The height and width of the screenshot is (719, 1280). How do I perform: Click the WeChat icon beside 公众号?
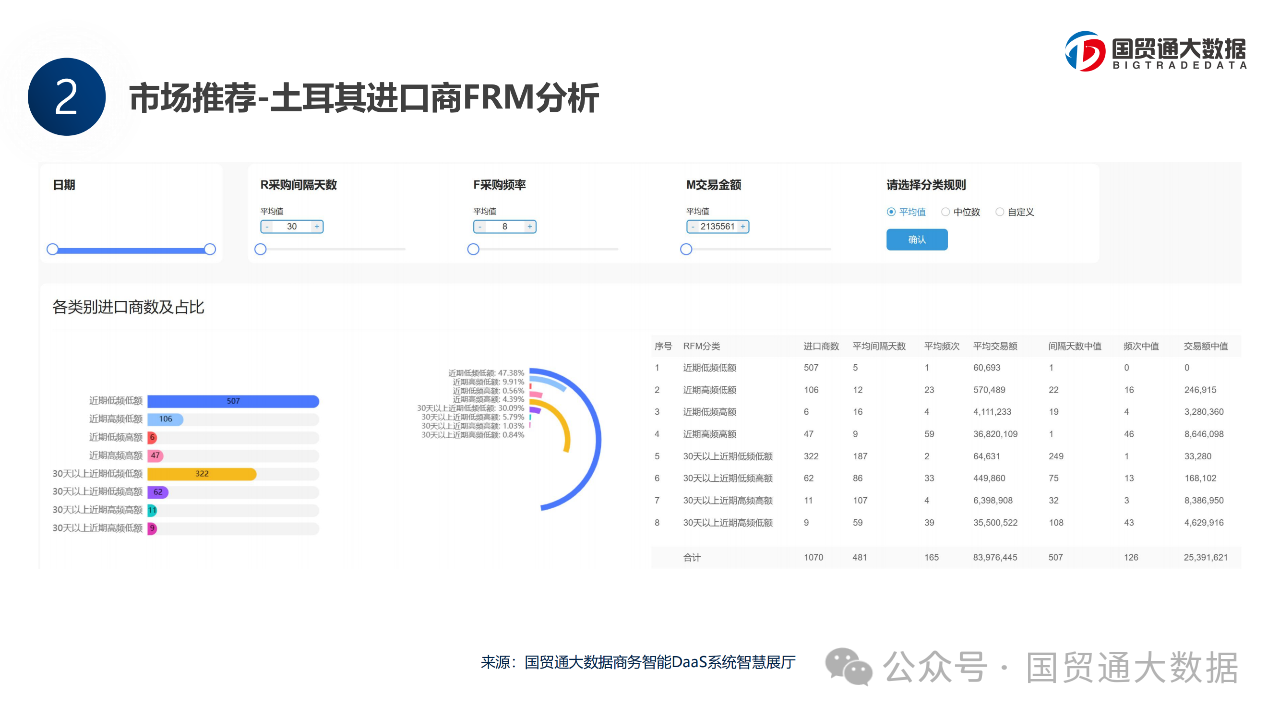tap(848, 667)
